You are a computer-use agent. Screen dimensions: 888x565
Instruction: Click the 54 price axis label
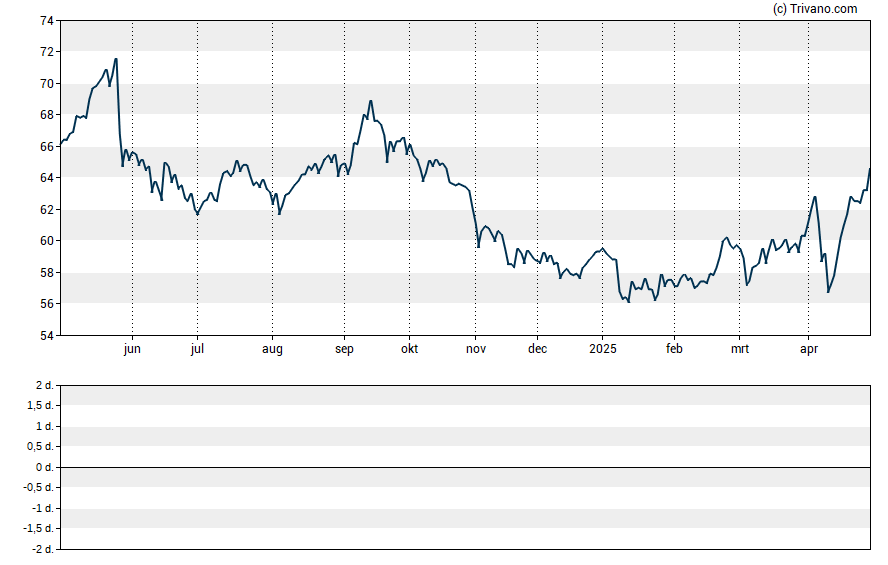point(46,336)
